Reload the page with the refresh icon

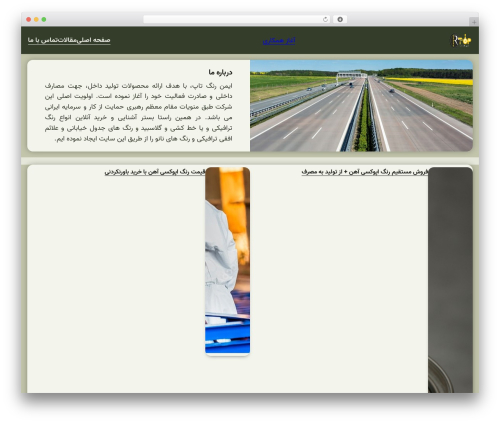325,19
